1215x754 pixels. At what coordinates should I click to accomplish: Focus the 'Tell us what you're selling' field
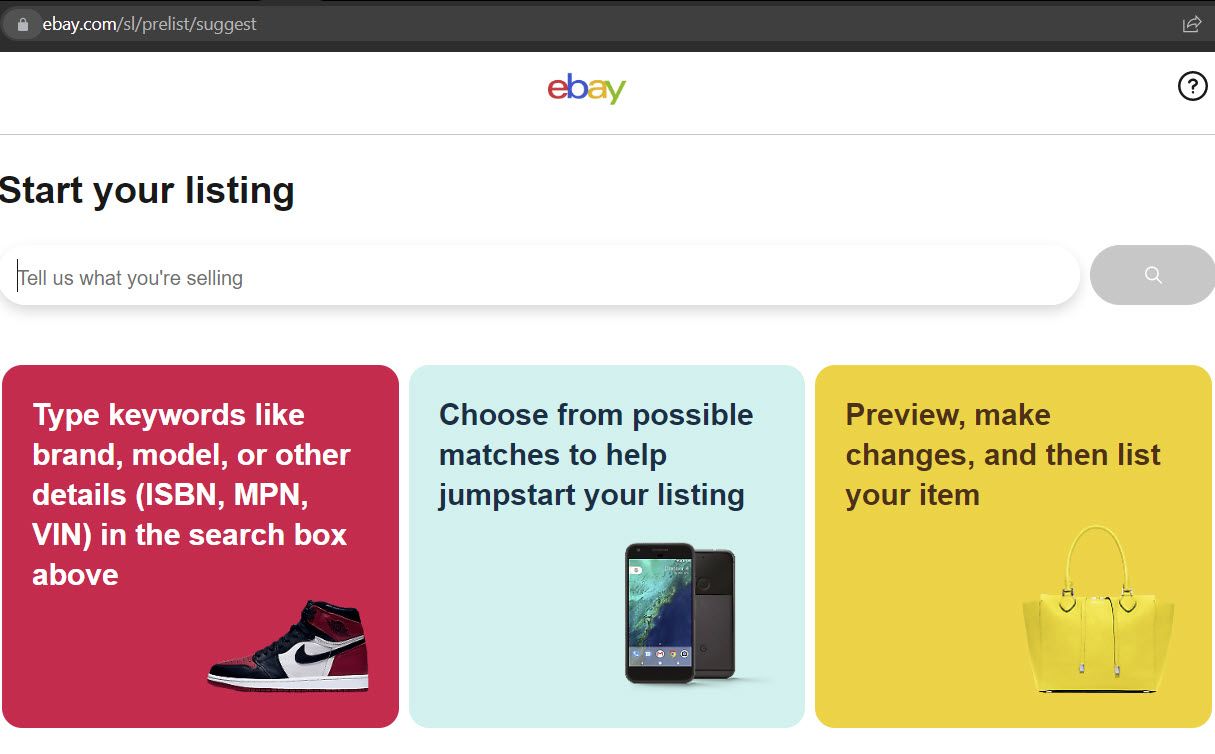pyautogui.click(x=540, y=277)
